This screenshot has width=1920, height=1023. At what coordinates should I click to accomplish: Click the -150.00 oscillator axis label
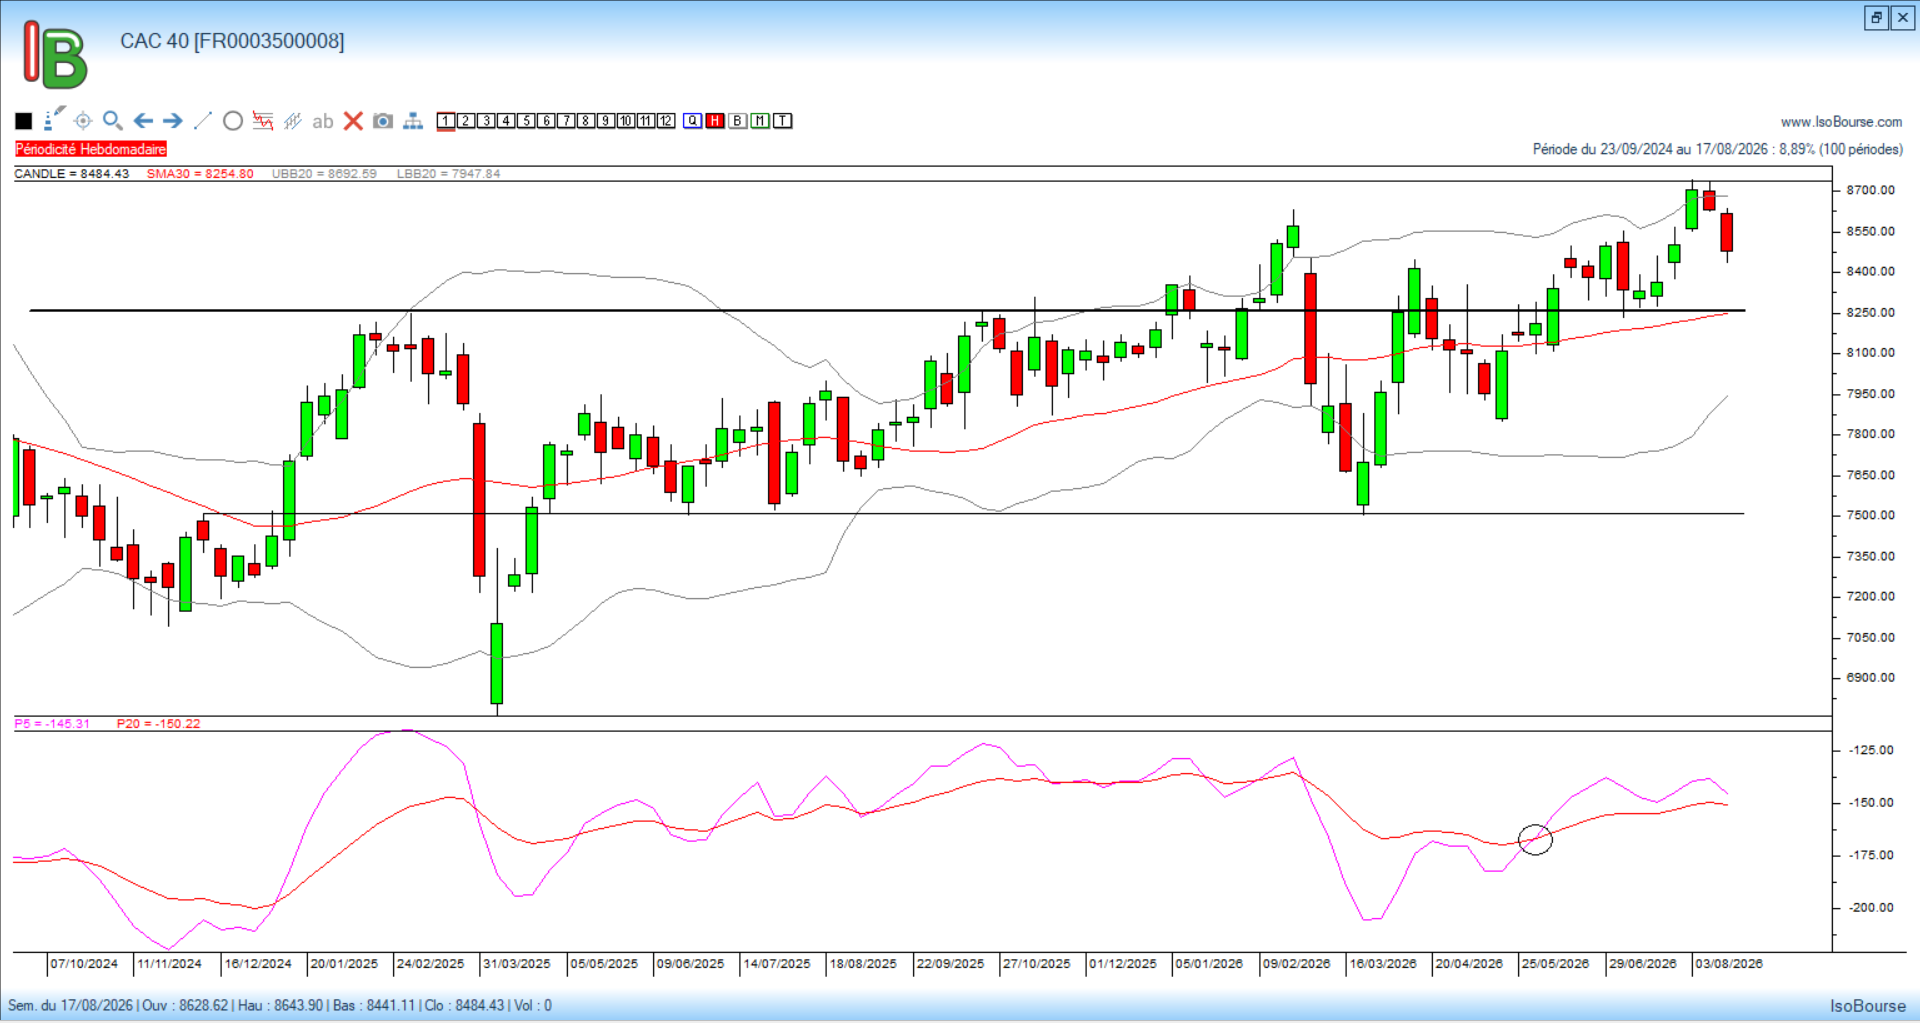pyautogui.click(x=1871, y=803)
